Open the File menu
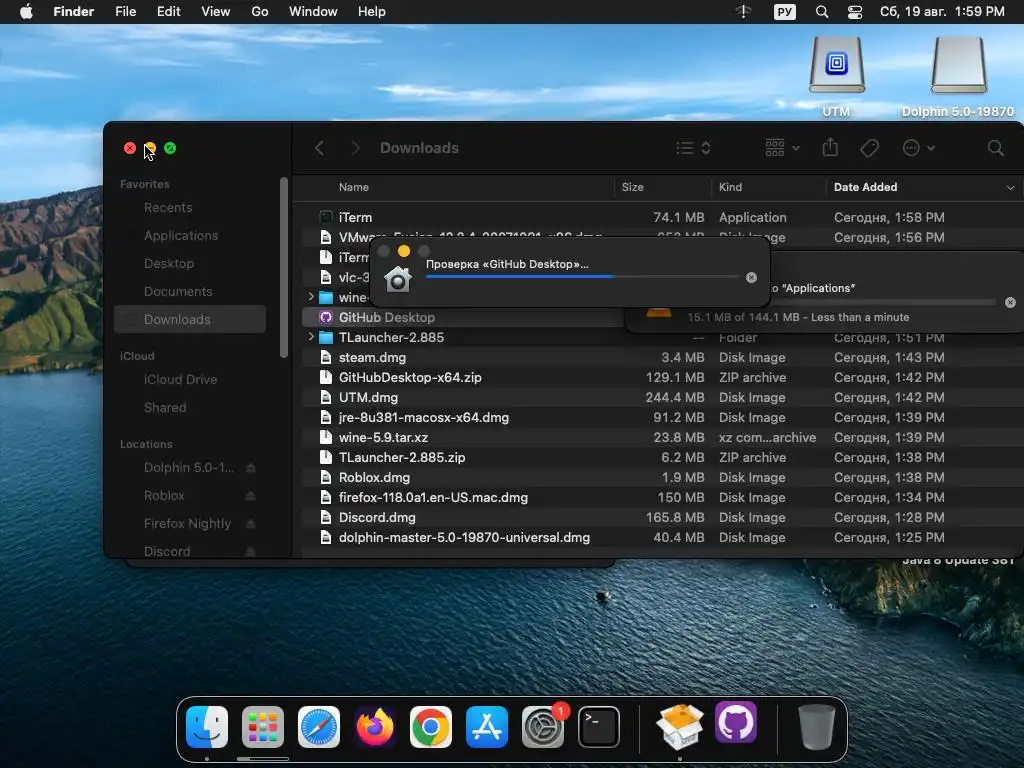Screen dimensions: 1024x768 125,12
